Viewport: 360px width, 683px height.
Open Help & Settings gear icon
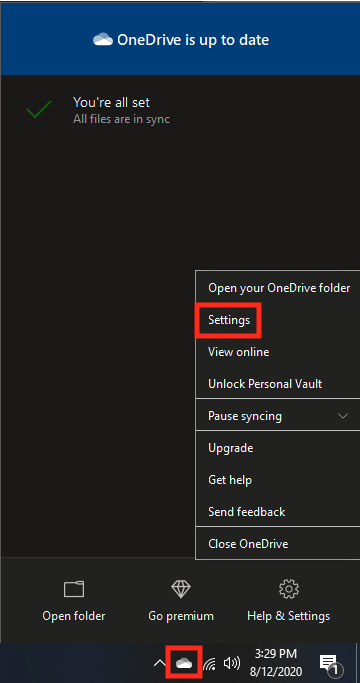click(x=288, y=589)
